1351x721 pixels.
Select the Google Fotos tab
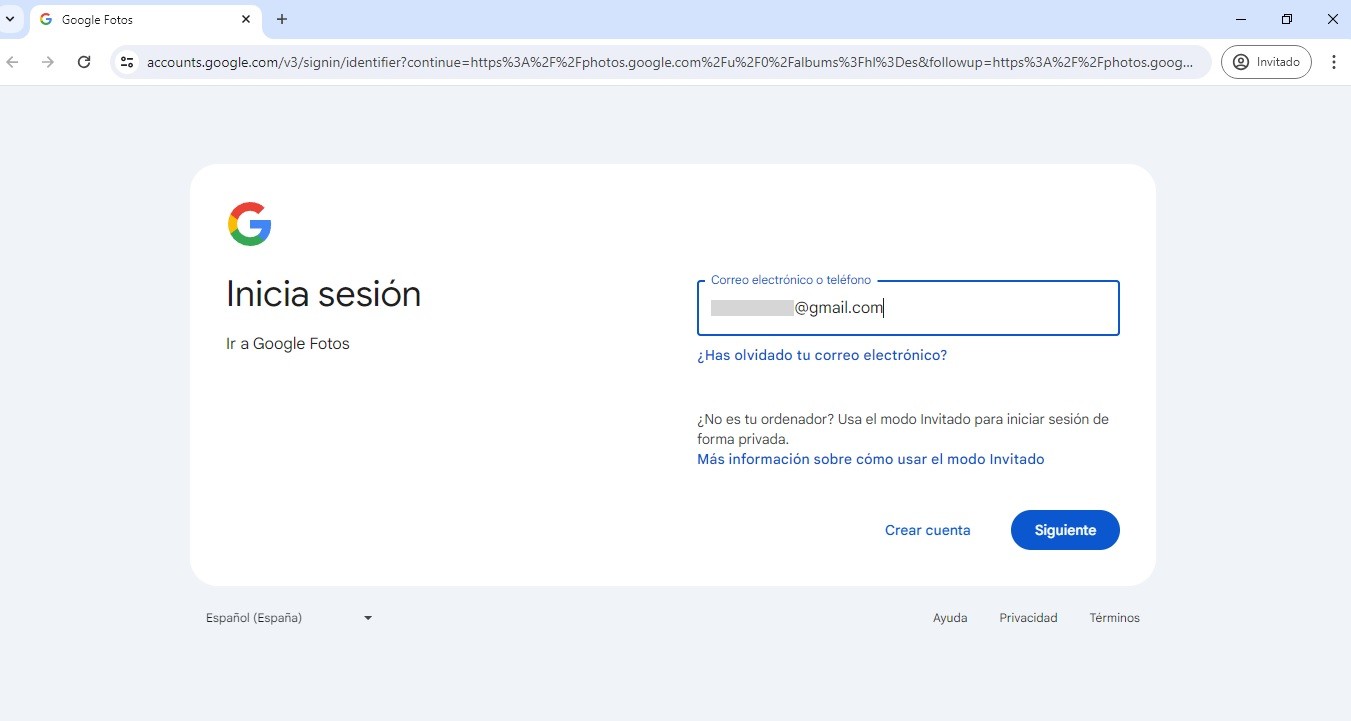click(x=144, y=19)
